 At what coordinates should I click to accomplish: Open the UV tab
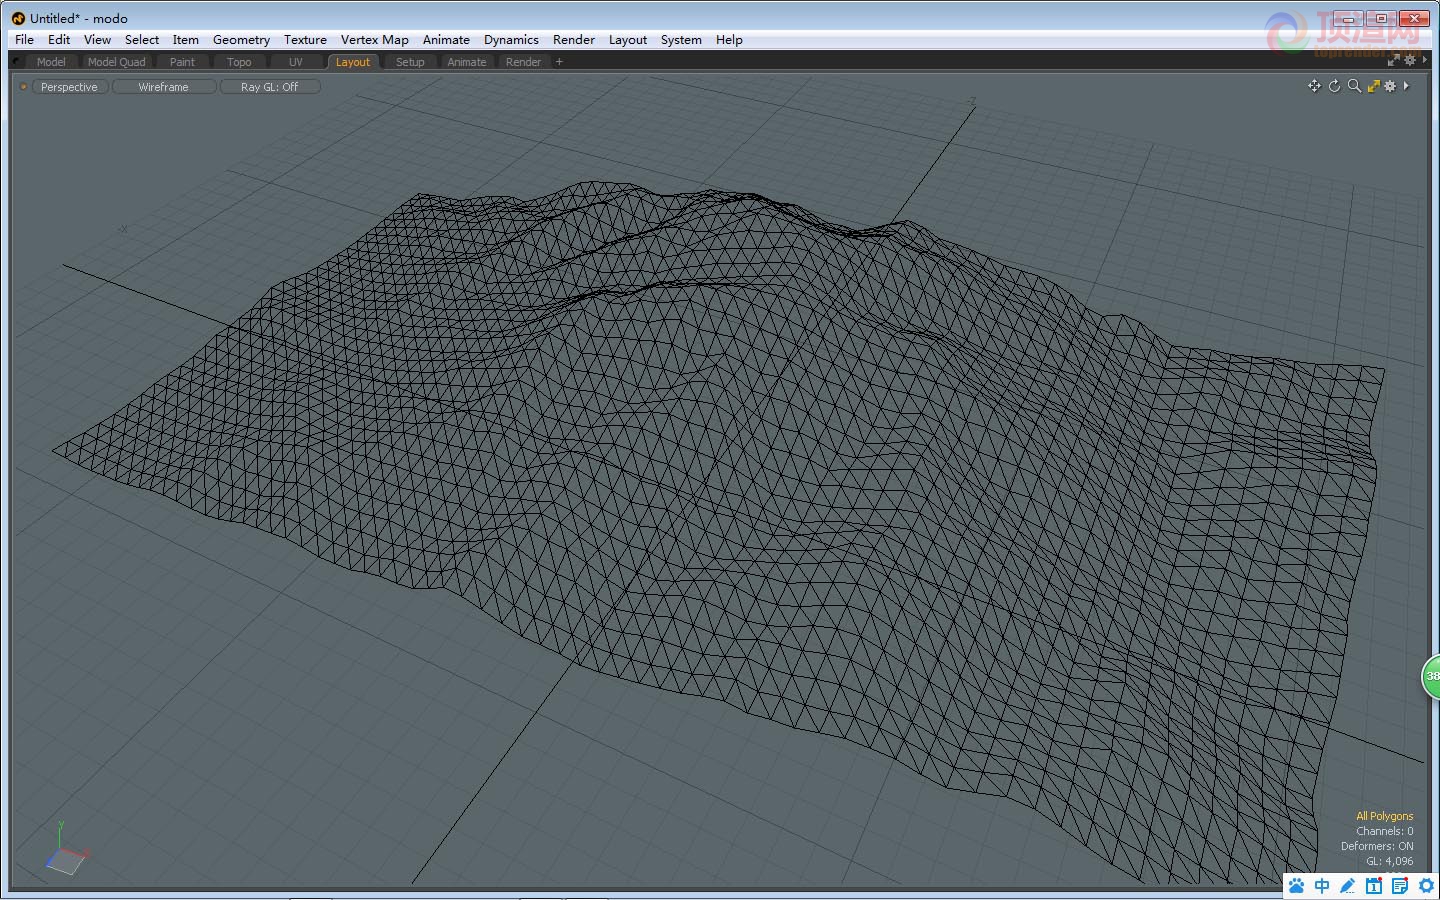[x=296, y=62]
